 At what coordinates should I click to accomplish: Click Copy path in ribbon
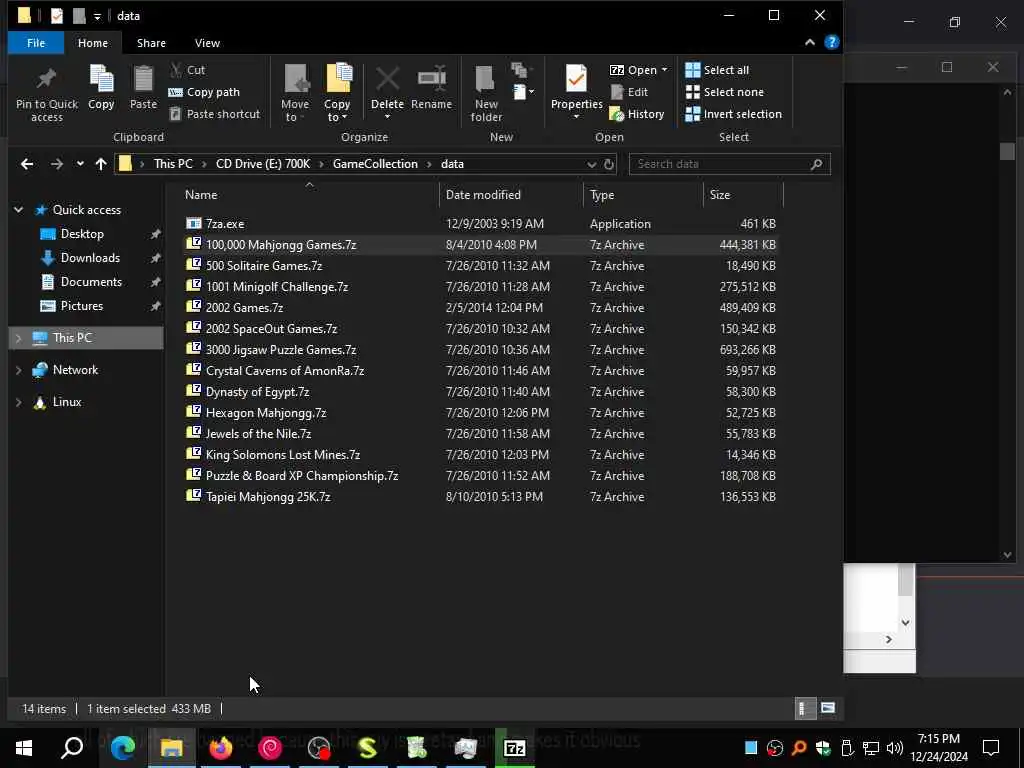pos(204,92)
